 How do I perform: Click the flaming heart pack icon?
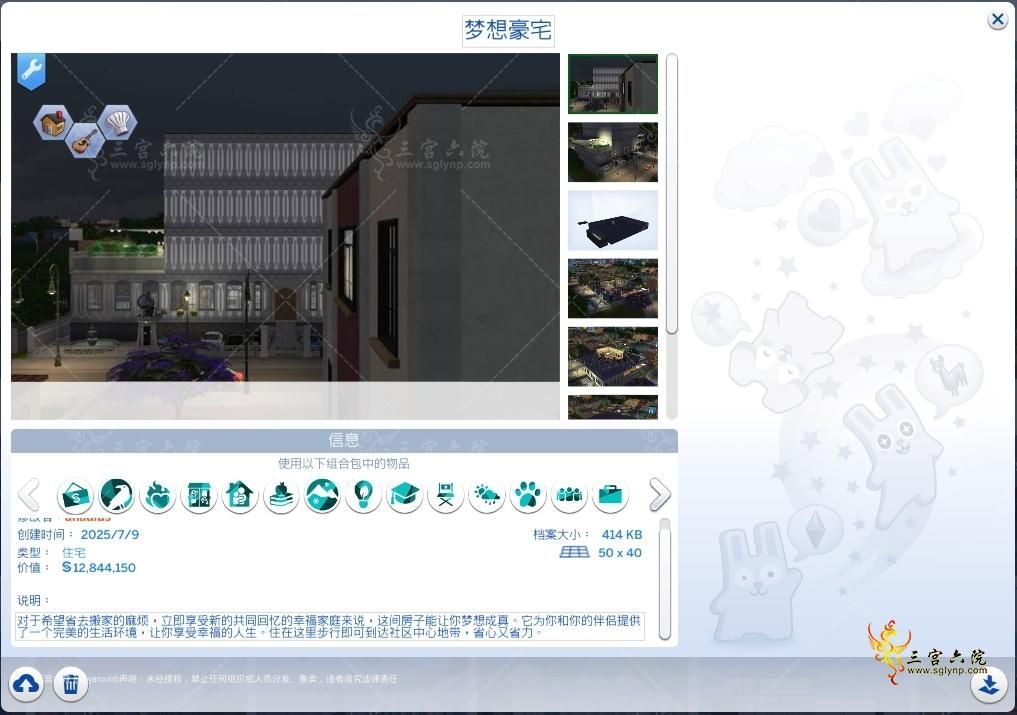[x=158, y=496]
